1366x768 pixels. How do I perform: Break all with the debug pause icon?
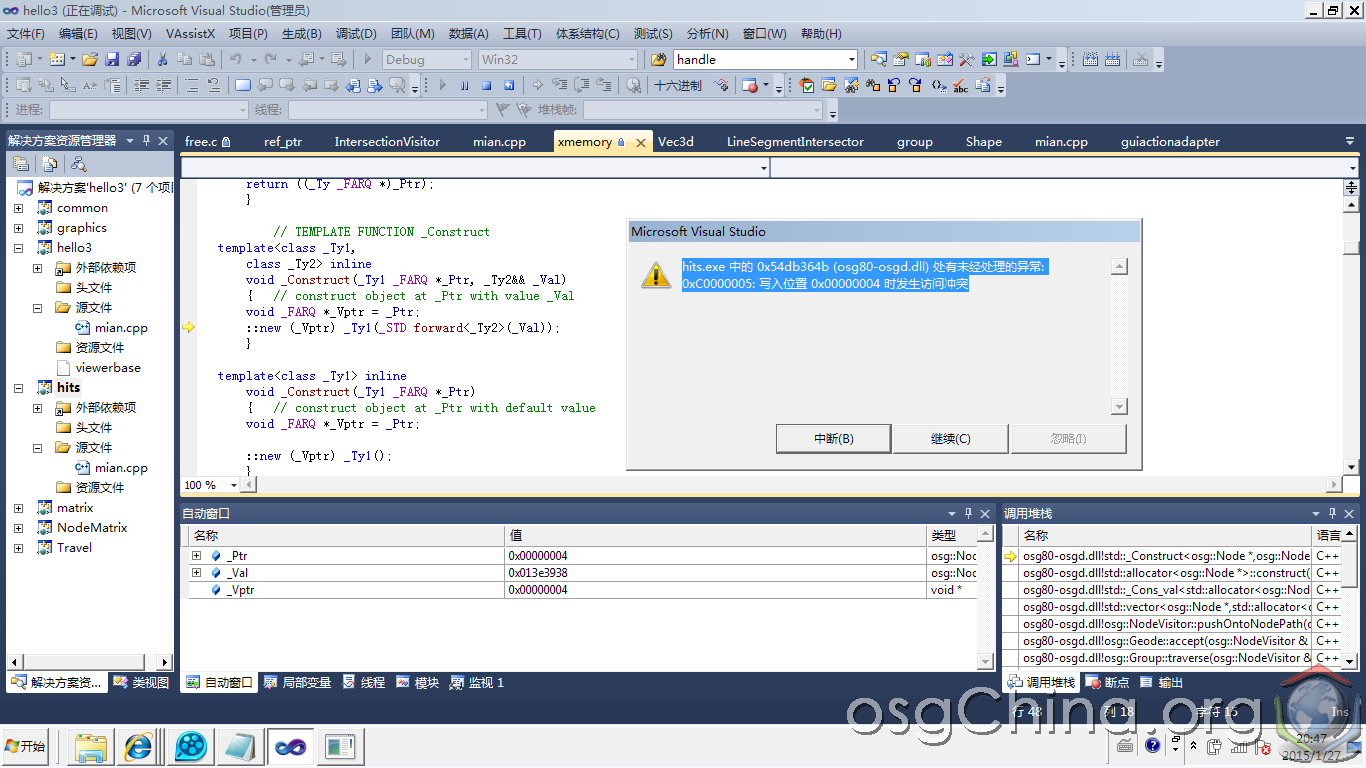click(x=464, y=86)
